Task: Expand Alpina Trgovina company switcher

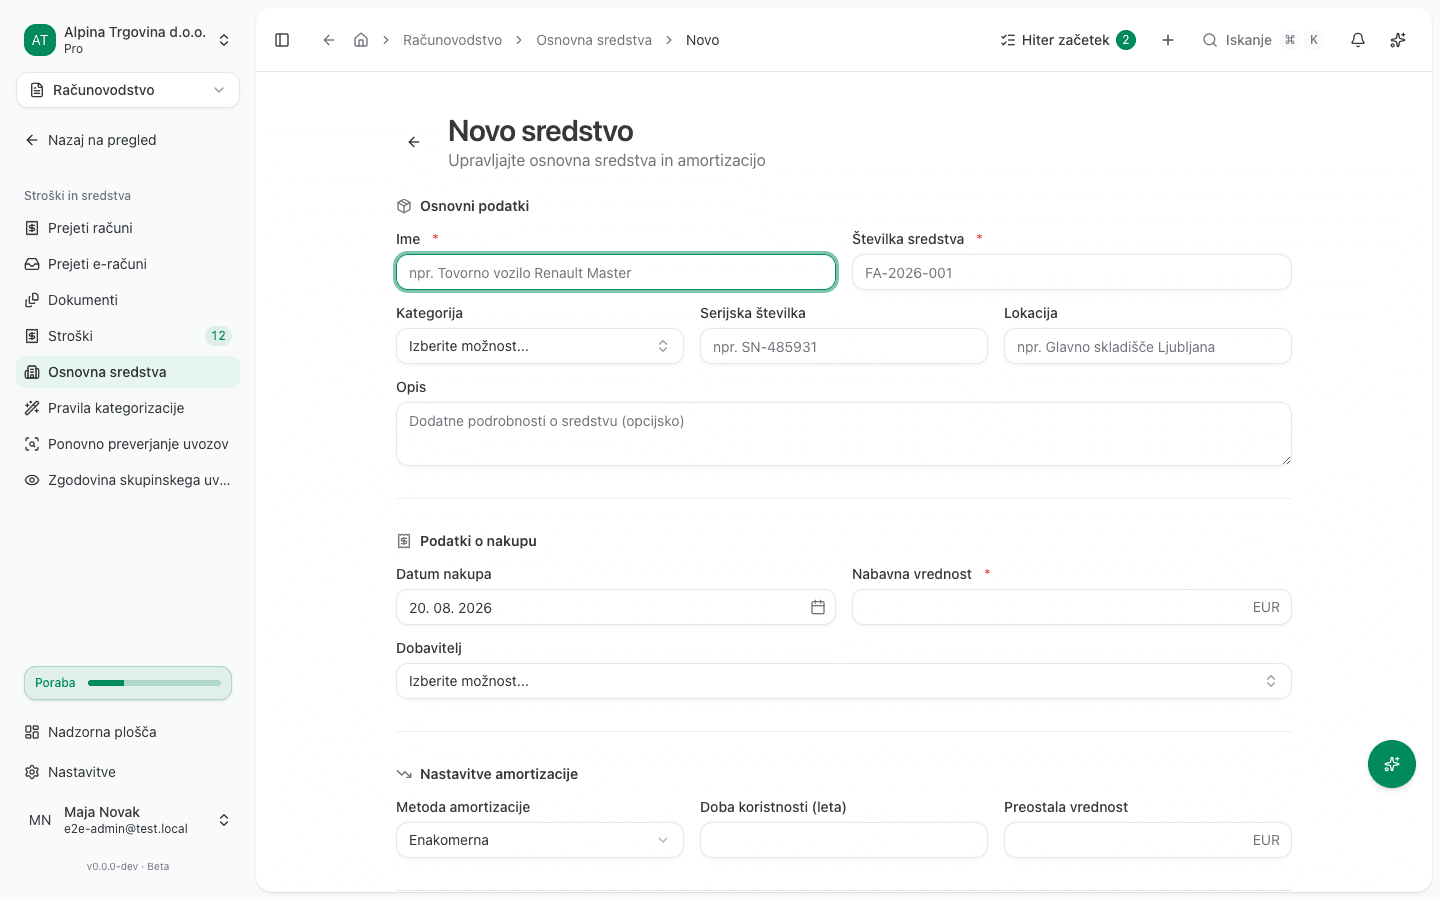Action: 128,40
